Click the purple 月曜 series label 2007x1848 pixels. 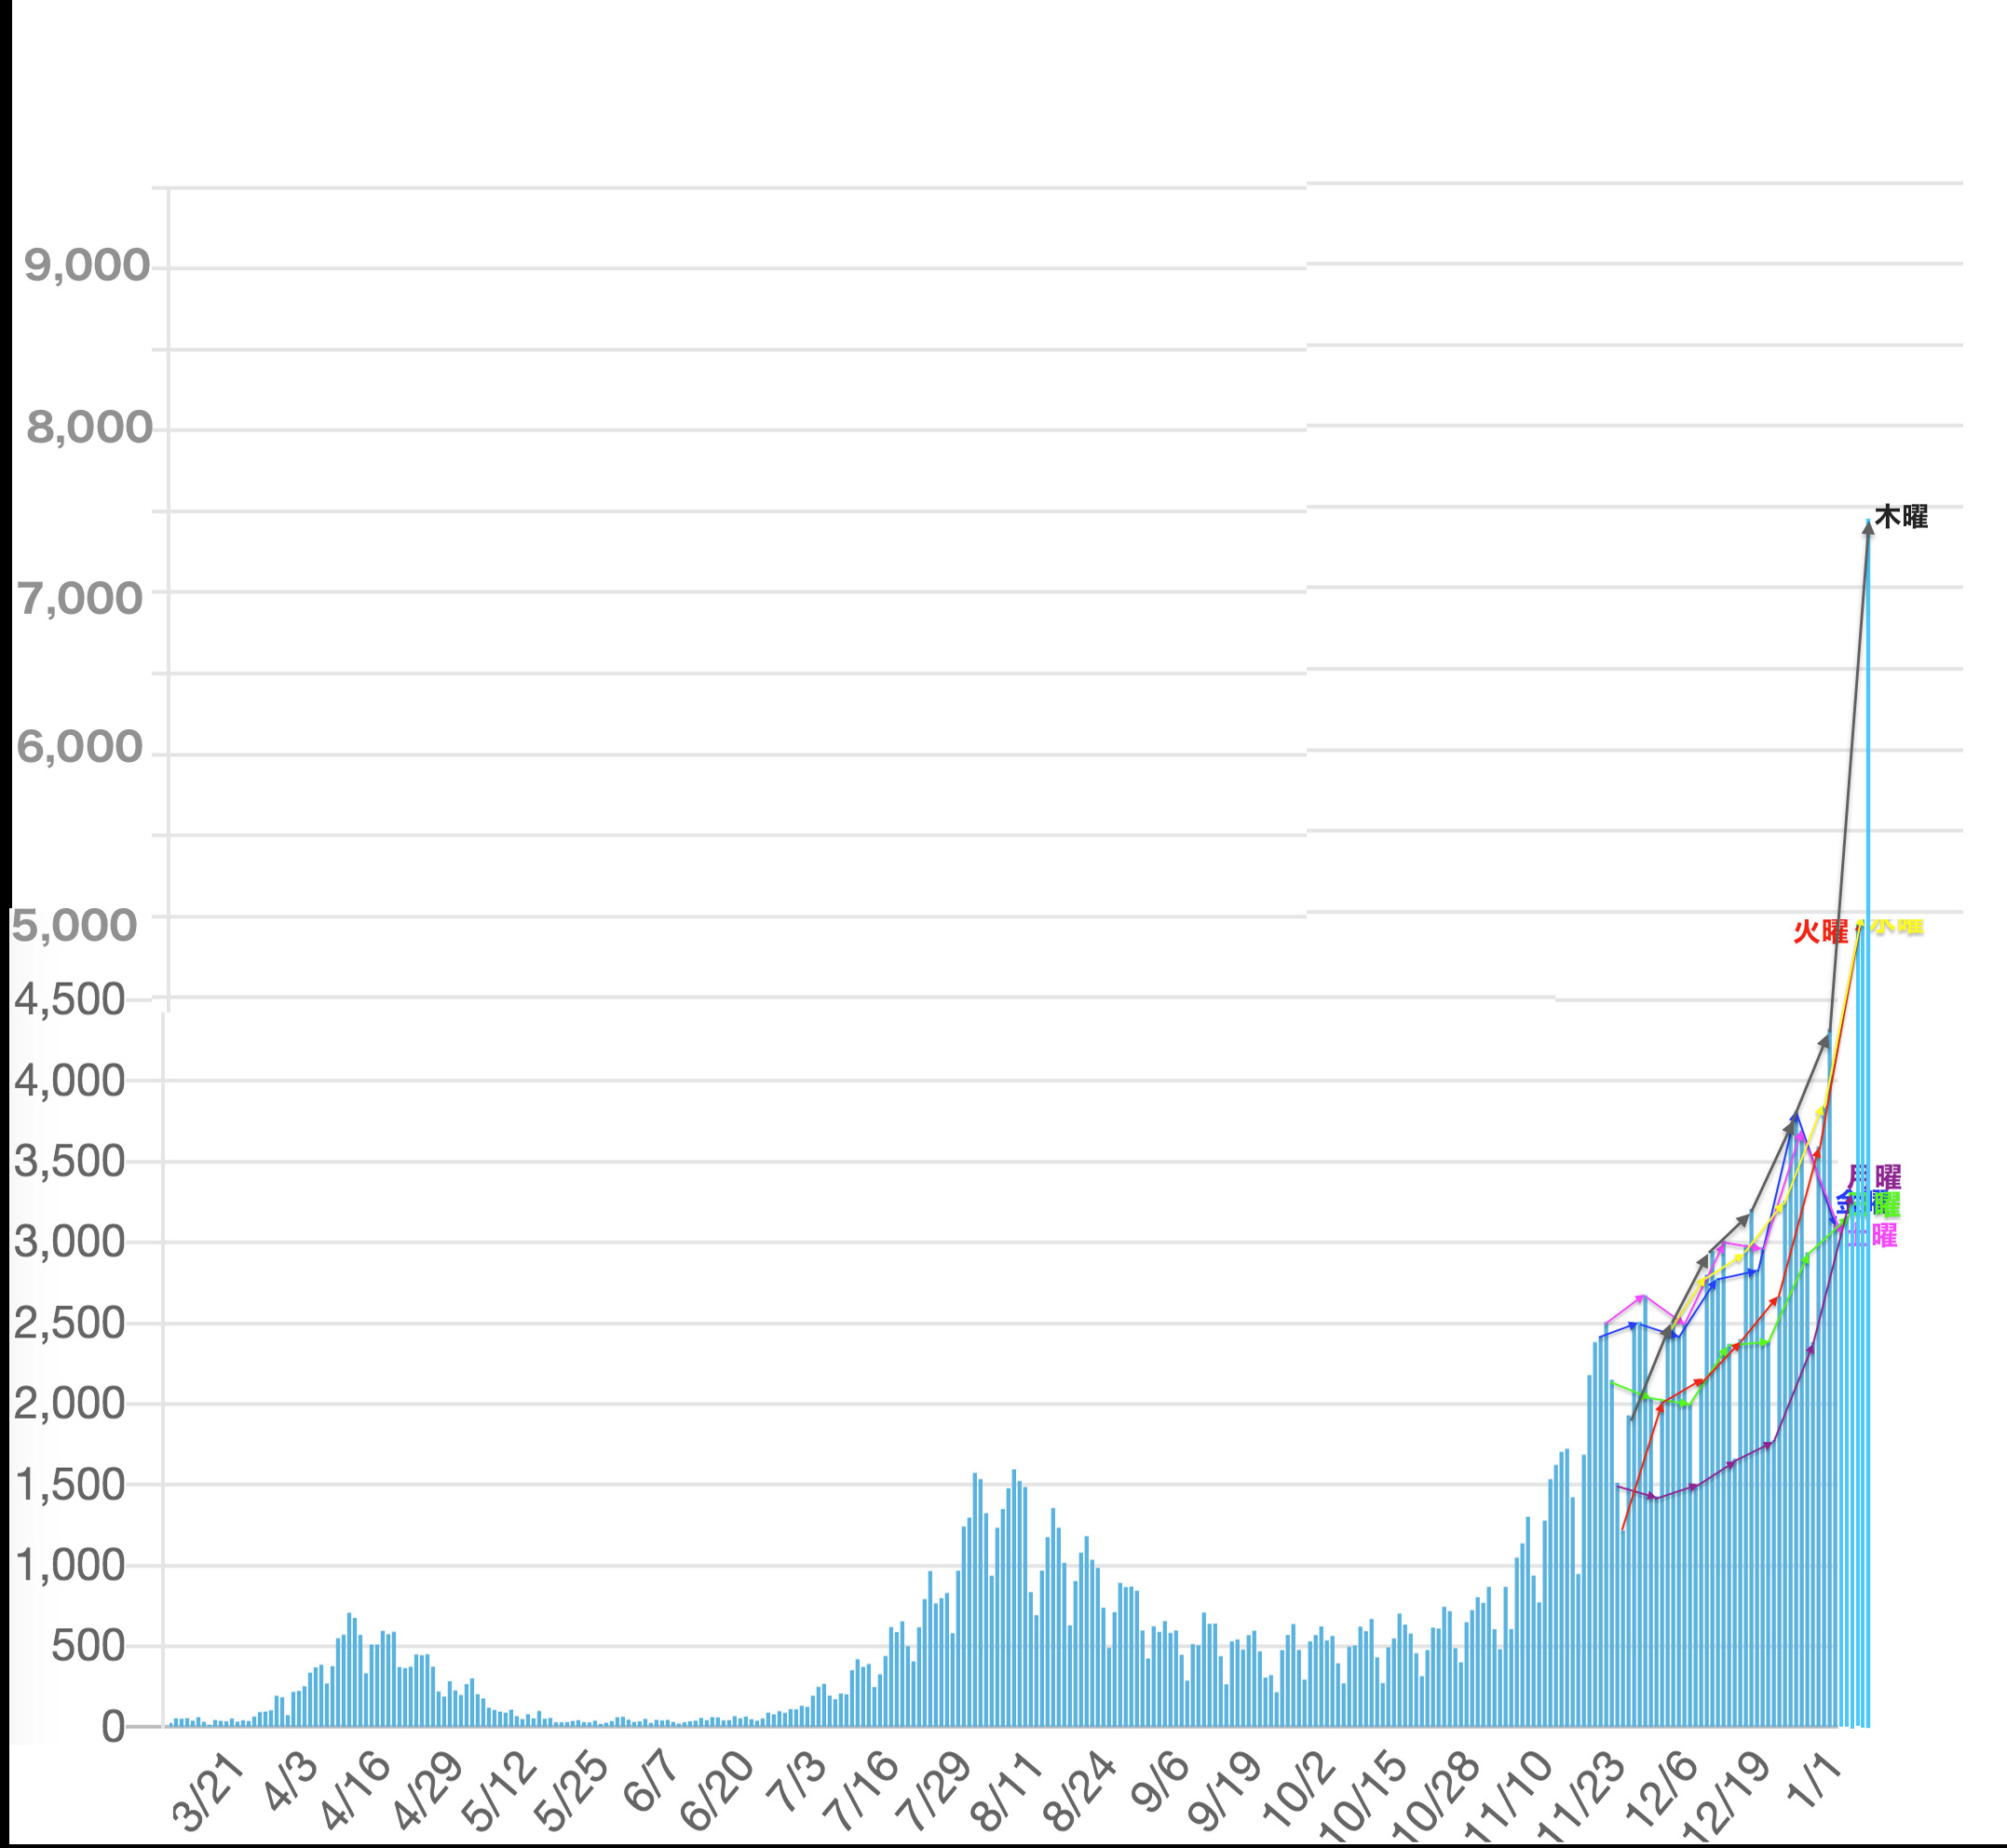point(1876,1176)
